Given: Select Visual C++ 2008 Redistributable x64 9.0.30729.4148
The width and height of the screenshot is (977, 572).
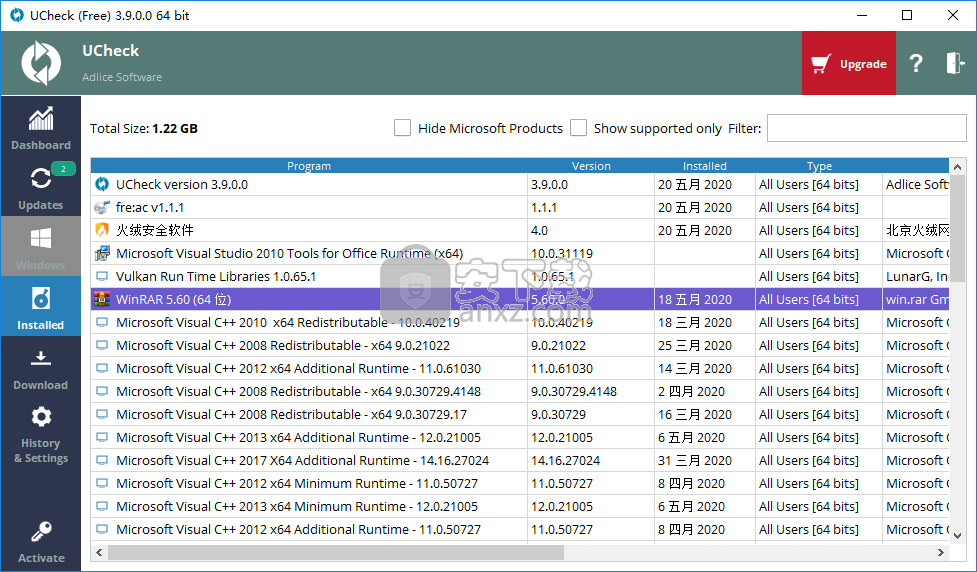Looking at the screenshot, I should click(520, 391).
